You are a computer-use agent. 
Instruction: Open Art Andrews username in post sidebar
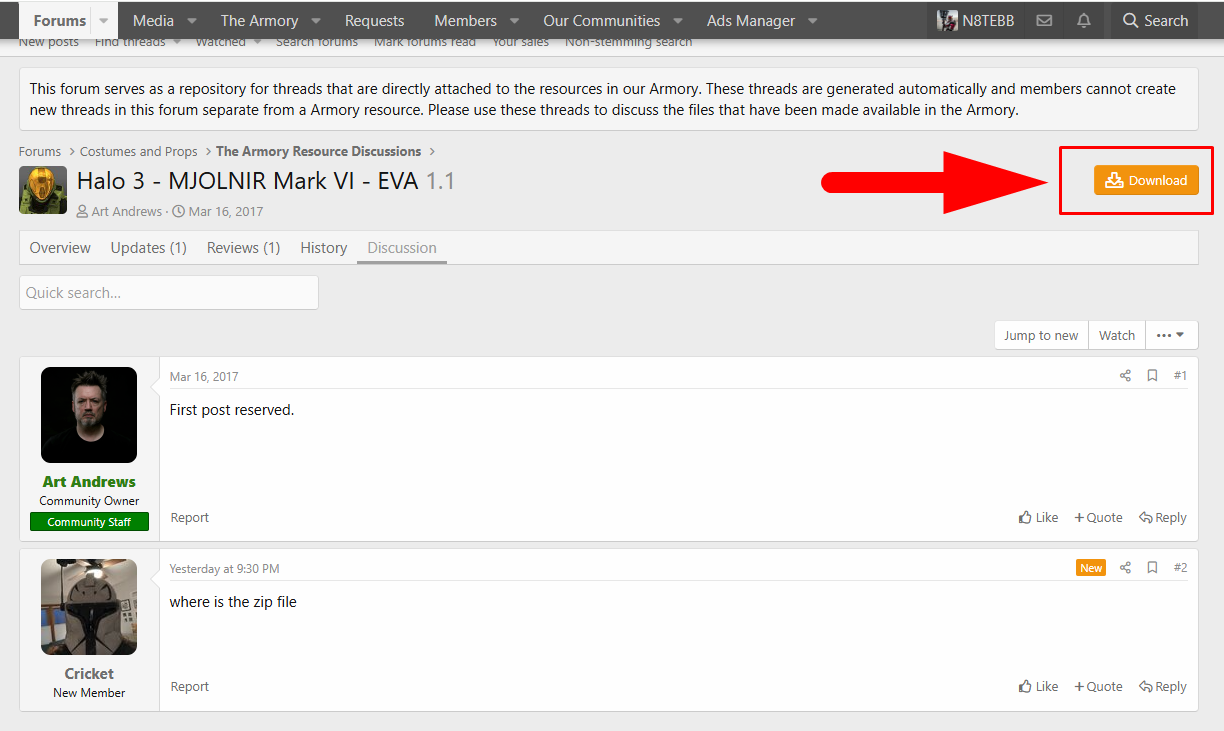point(89,482)
